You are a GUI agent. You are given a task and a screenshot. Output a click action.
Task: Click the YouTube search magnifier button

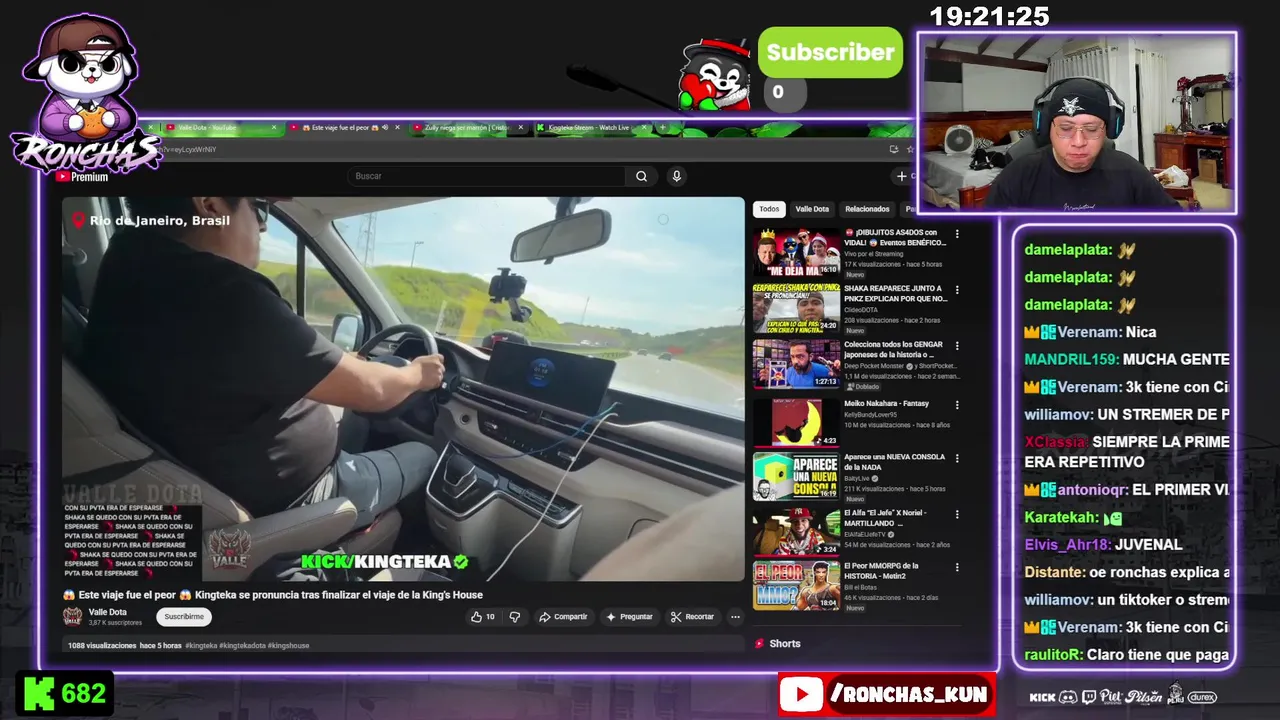click(641, 176)
